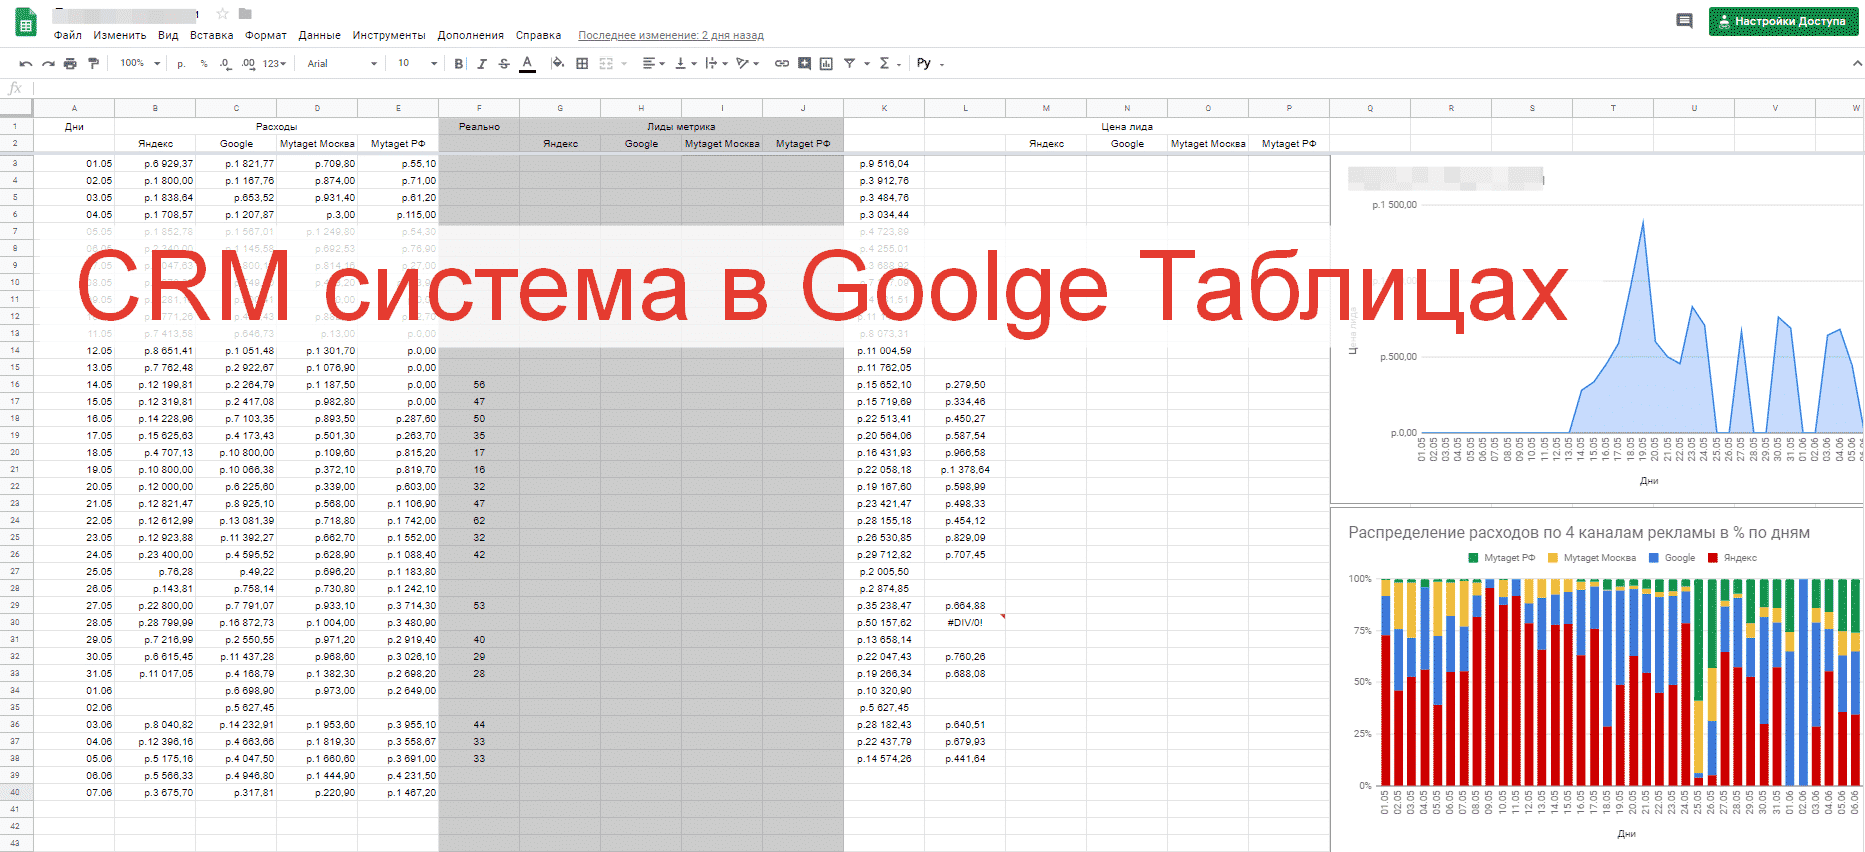1865x852 pixels.
Task: Select the stacked bar chart title
Action: click(x=1579, y=533)
